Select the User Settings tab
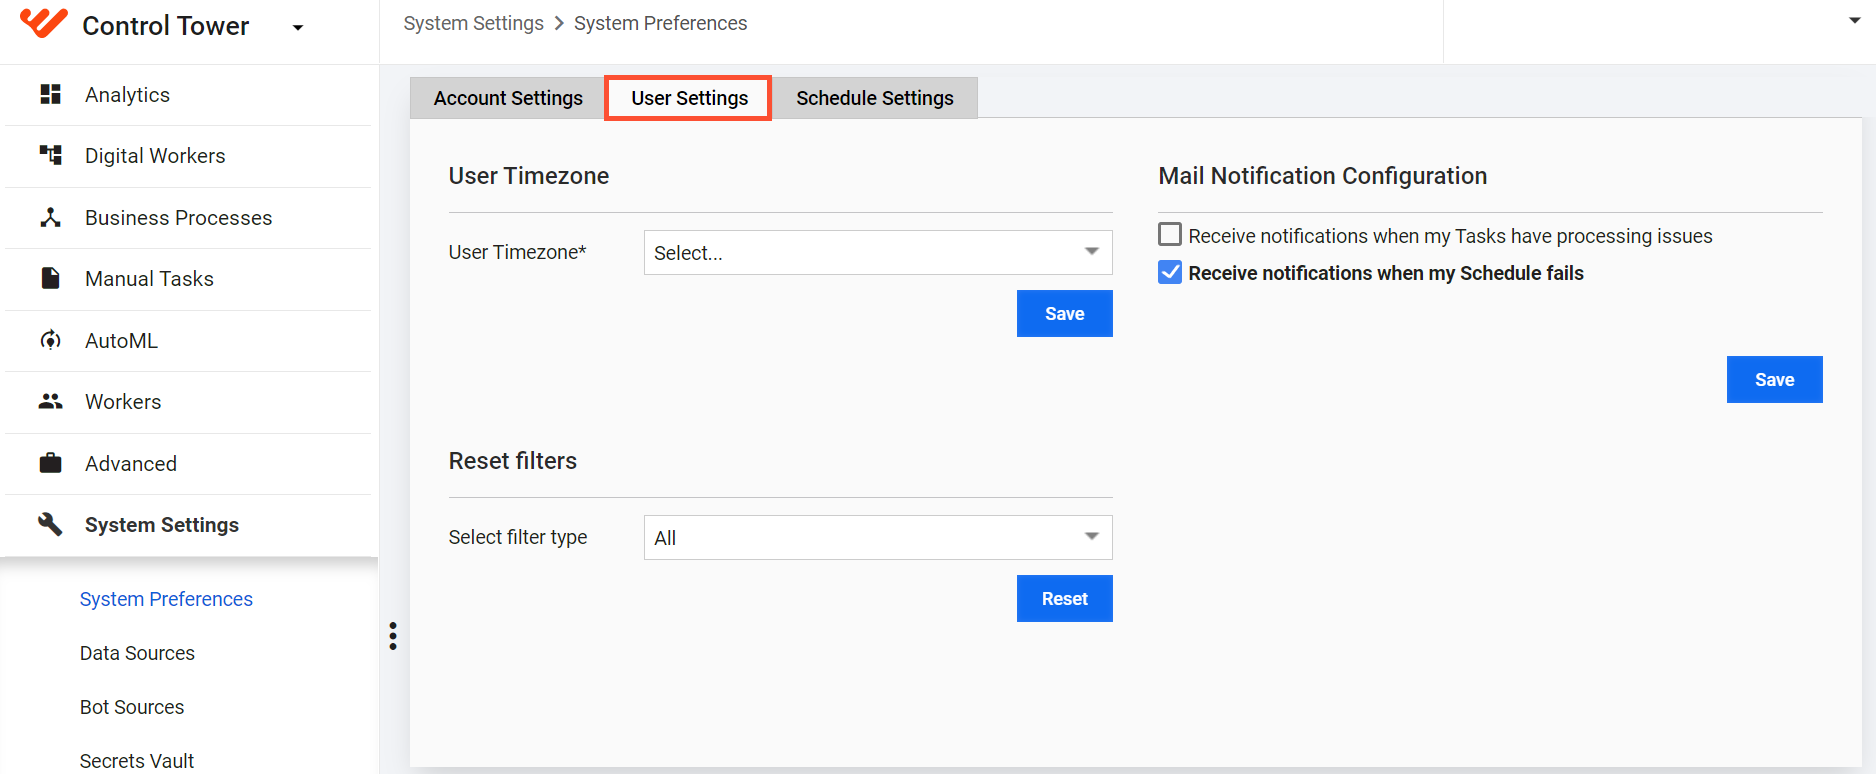This screenshot has height=774, width=1876. [x=689, y=98]
